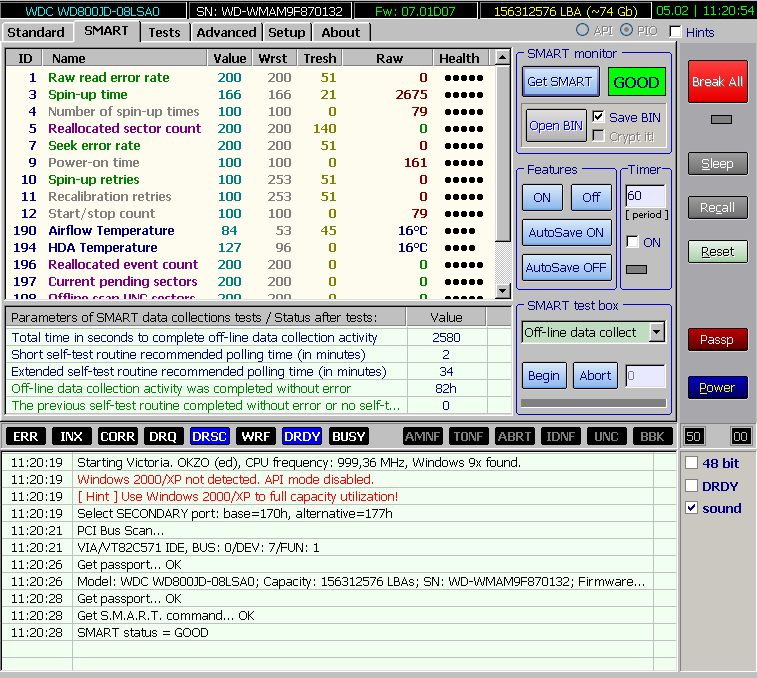The height and width of the screenshot is (678, 757).
Task: Click the SMART table scroll-up arrow
Action: (503, 57)
